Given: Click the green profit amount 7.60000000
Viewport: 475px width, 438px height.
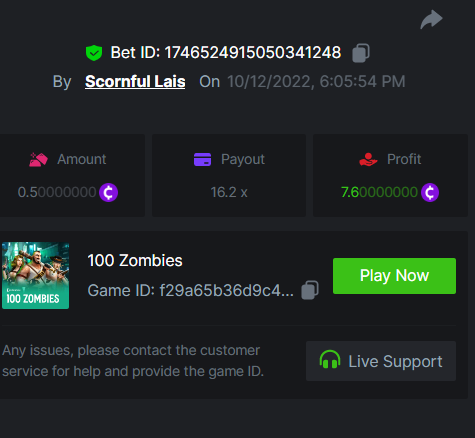Looking at the screenshot, I should 379,192.
